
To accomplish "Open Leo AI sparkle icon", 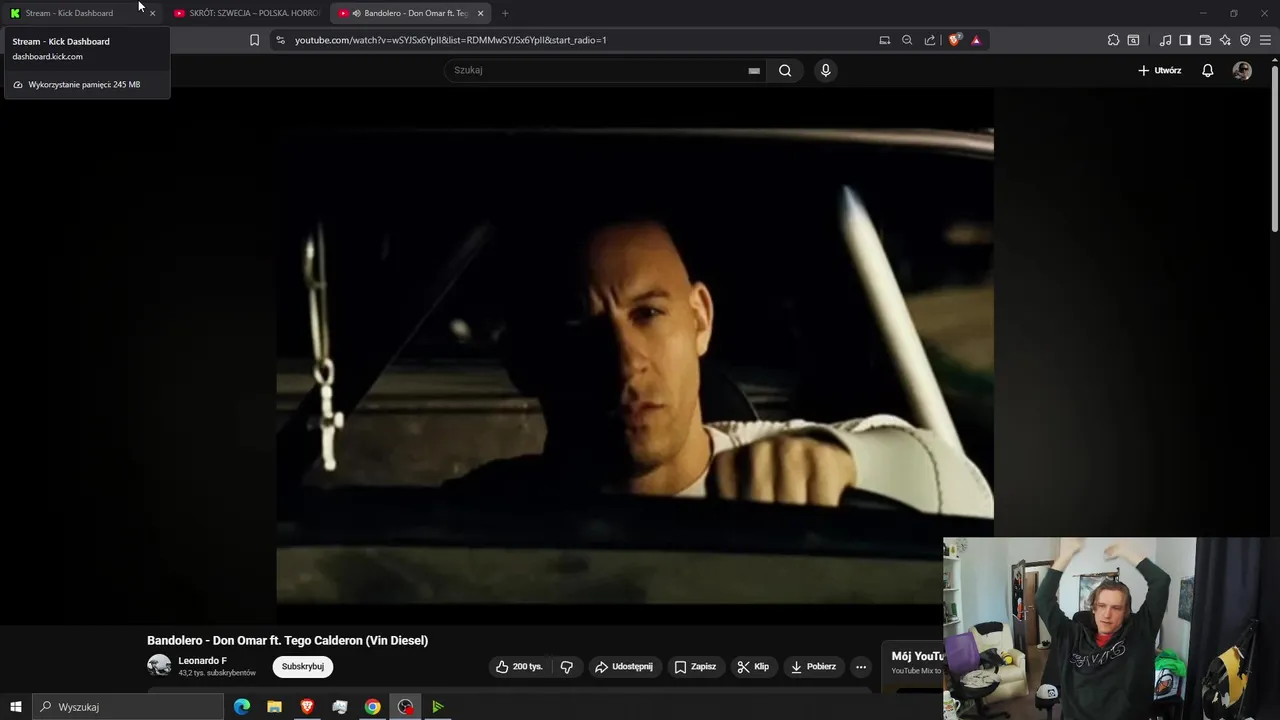I will point(1225,40).
